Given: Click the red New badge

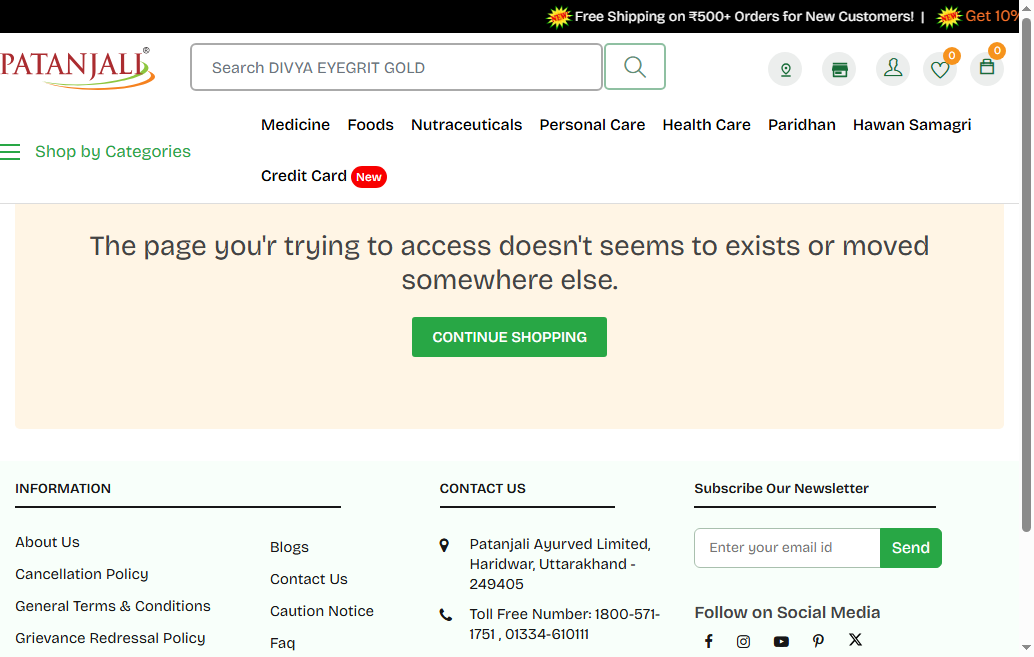Looking at the screenshot, I should [369, 177].
